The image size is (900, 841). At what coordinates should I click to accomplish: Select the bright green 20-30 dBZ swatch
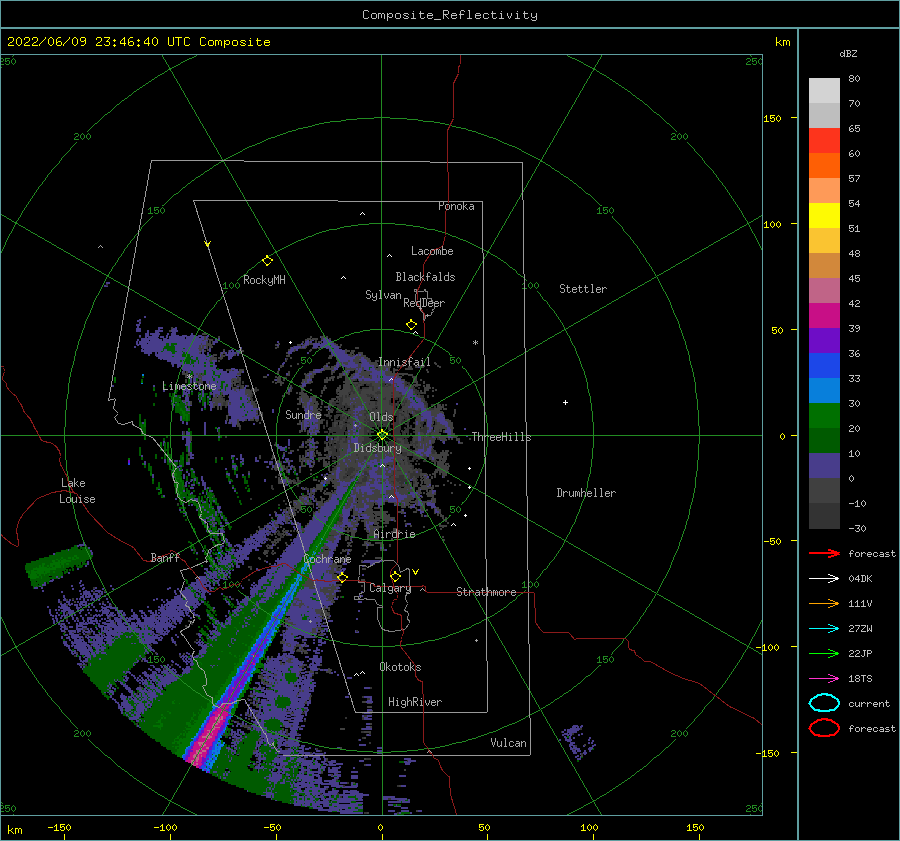(x=824, y=416)
